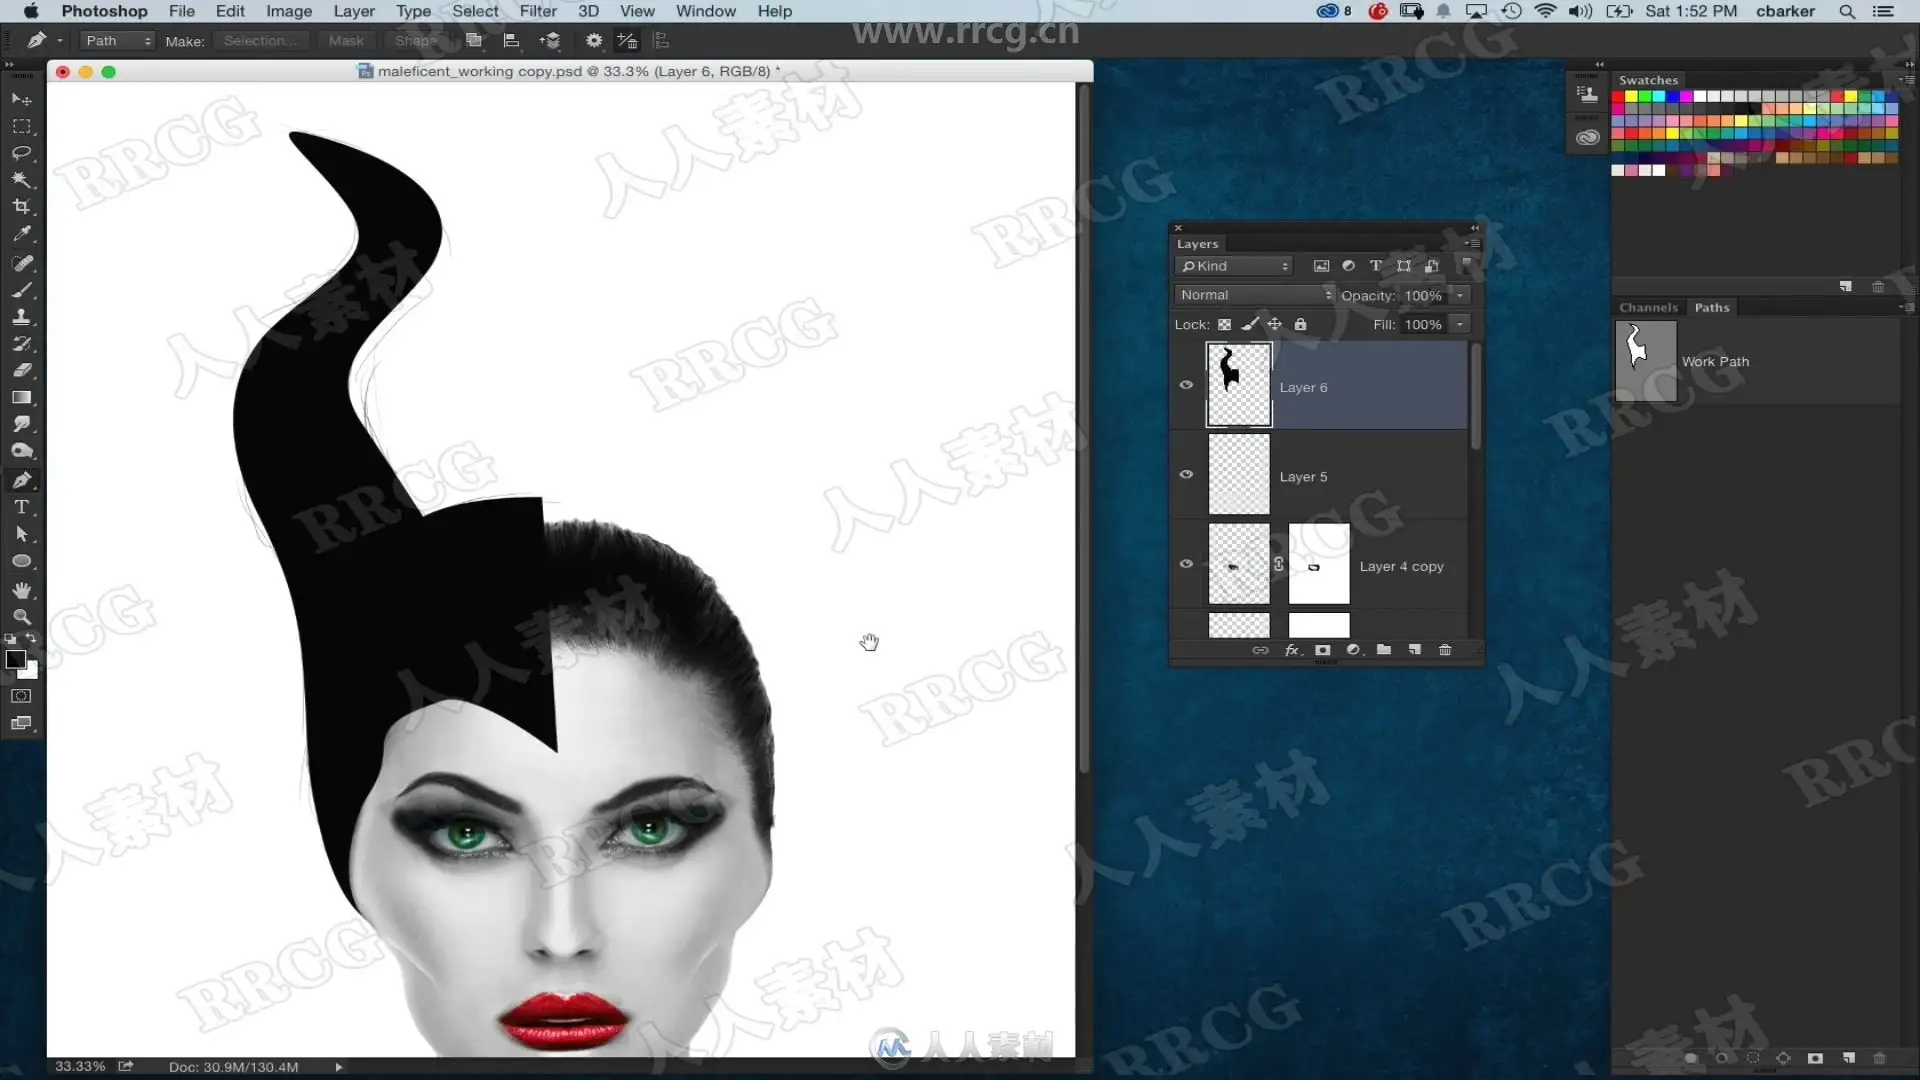The width and height of the screenshot is (1920, 1080).
Task: Select the Brush tool
Action: click(x=21, y=291)
